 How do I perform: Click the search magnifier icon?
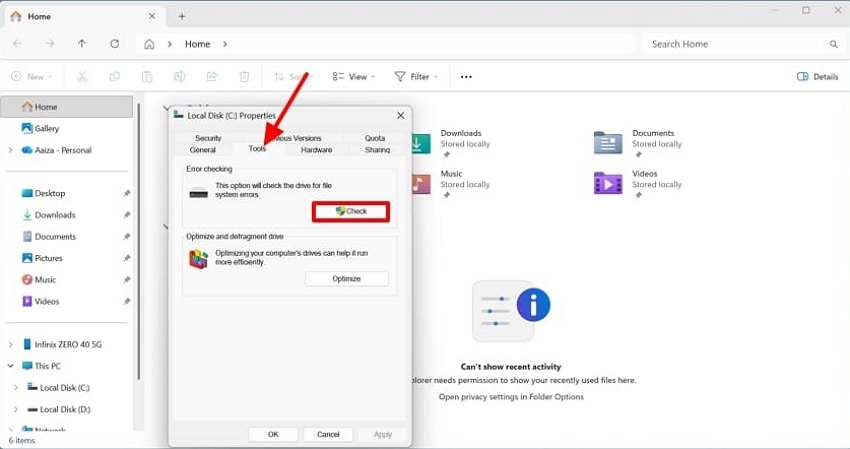[x=833, y=44]
